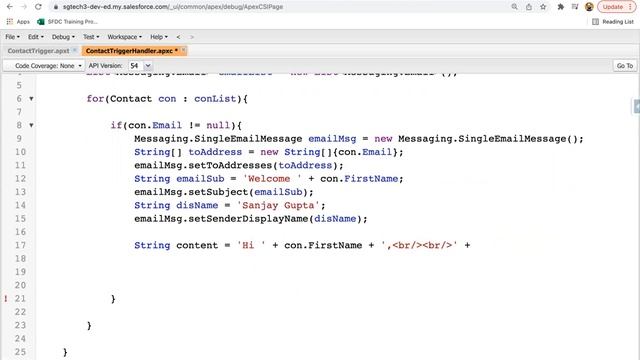Click line number 12 in gutter
Image resolution: width=640 pixels, height=360 pixels.
[20, 179]
